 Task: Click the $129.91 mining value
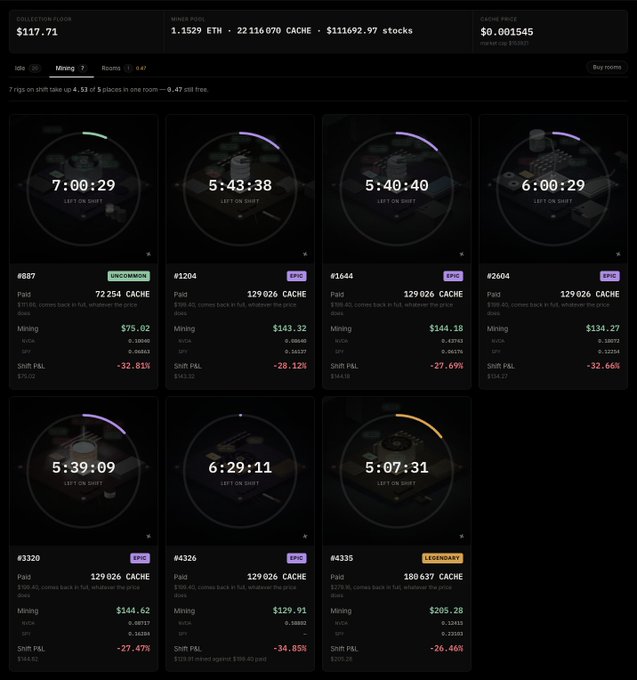point(290,611)
